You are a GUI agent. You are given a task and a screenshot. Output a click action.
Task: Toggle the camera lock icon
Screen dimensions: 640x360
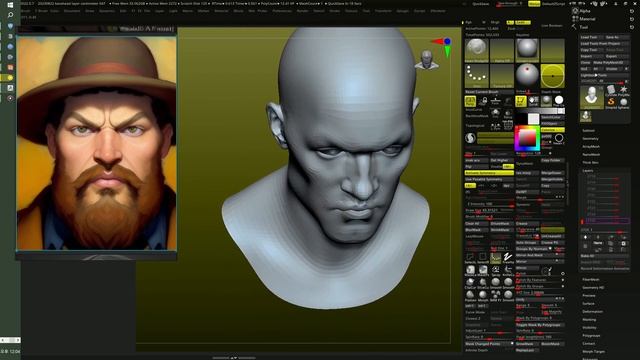click(484, 101)
